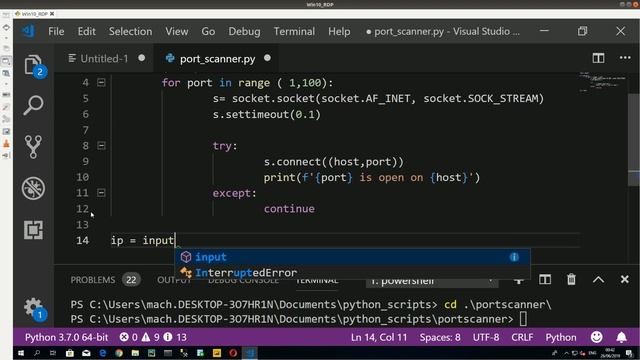Collapse the try block fold on line 8
Viewport: 640px width, 360px height.
click(x=101, y=146)
